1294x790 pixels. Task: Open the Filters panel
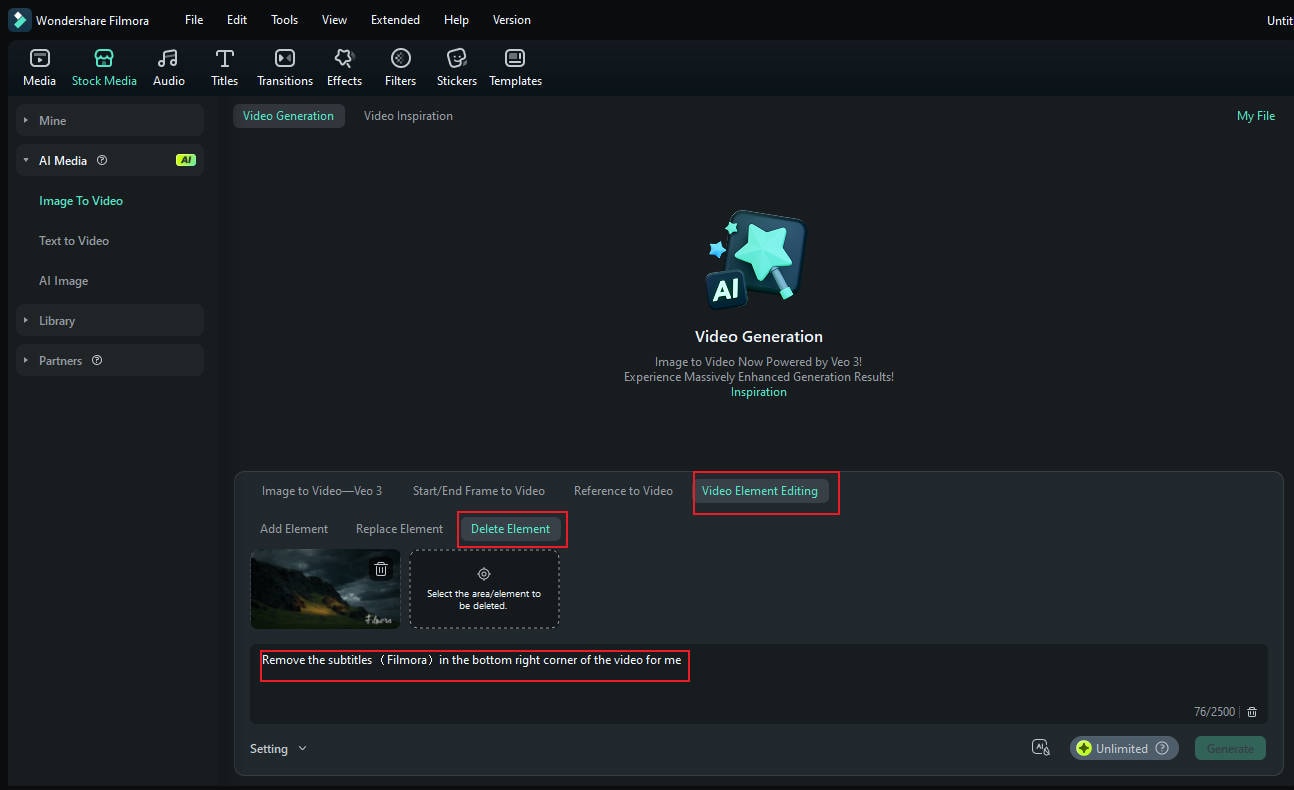pos(400,67)
